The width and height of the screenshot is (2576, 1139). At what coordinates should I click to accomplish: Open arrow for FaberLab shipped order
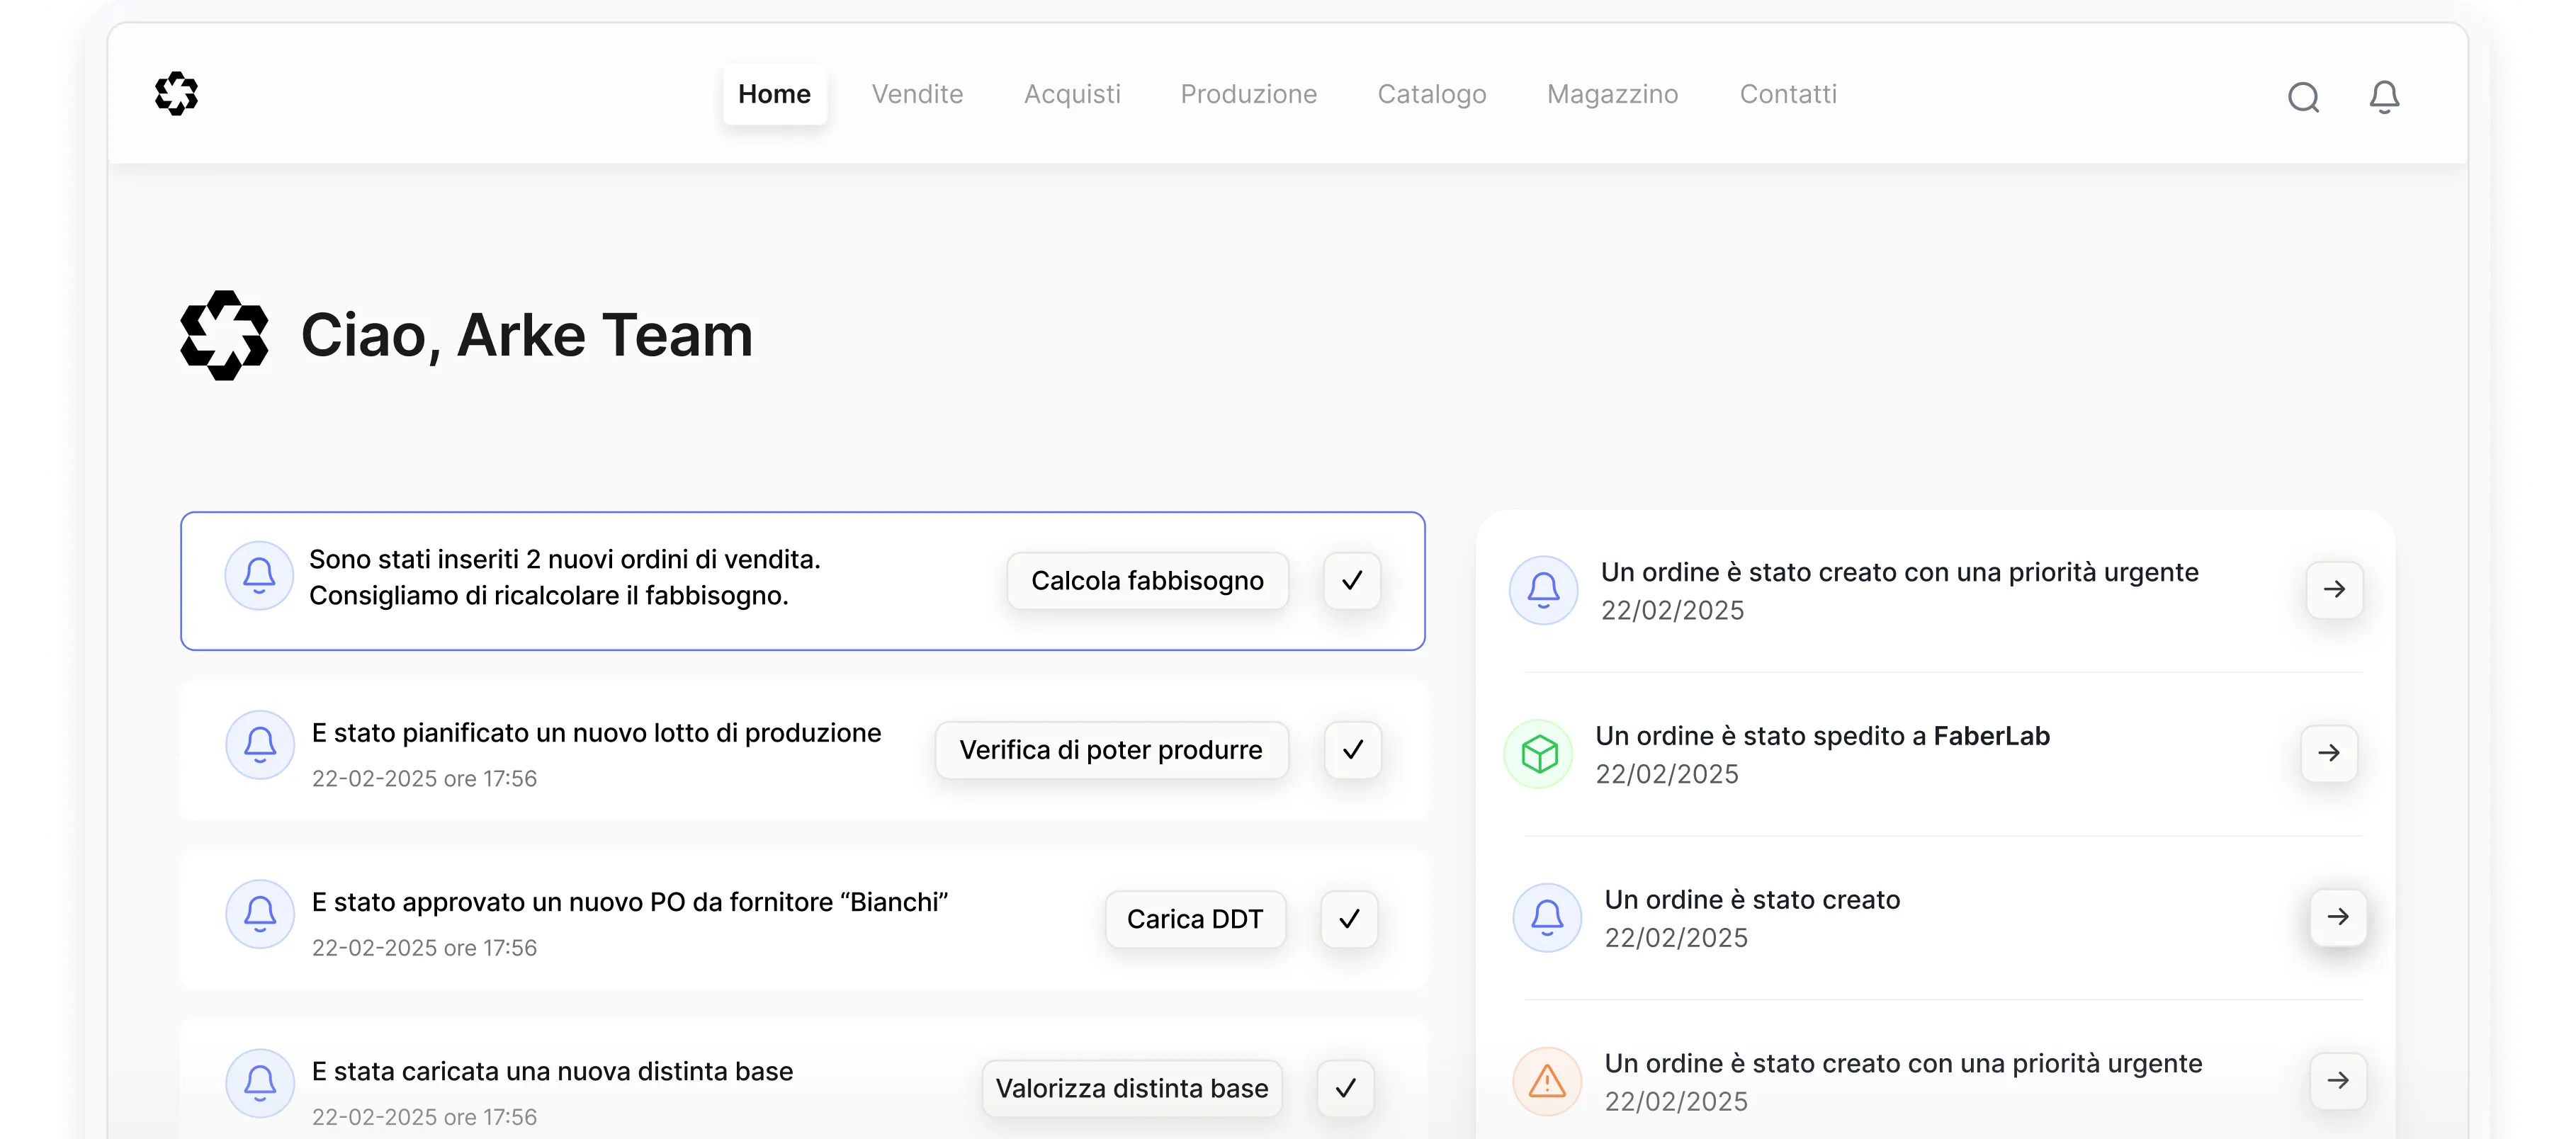pos(2328,753)
